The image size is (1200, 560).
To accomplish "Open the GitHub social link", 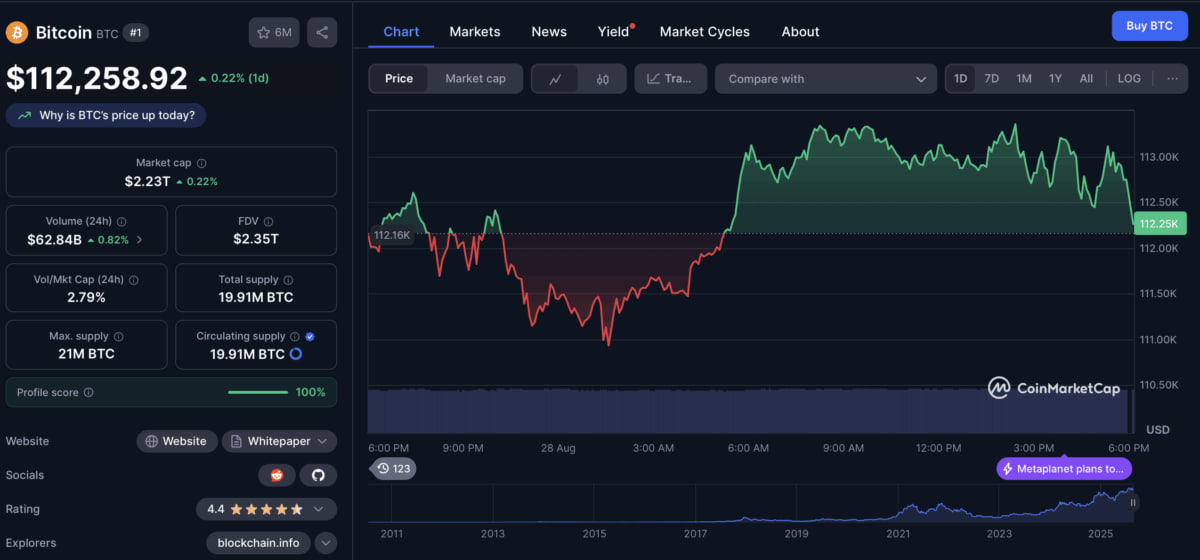I will point(318,475).
